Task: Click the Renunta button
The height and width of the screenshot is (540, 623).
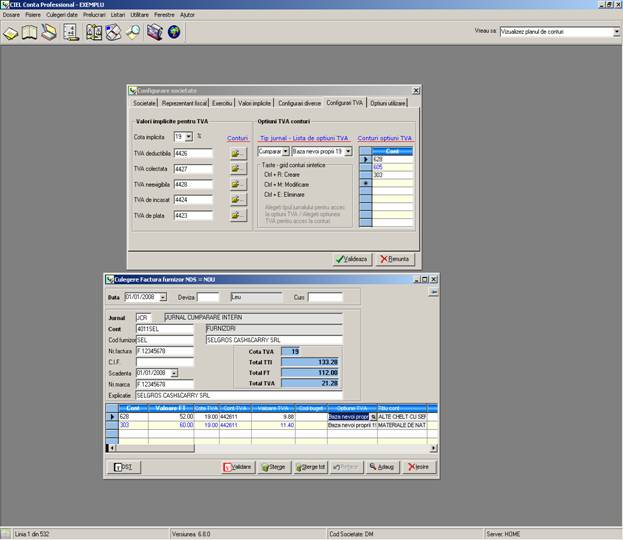Action: pyautogui.click(x=395, y=259)
